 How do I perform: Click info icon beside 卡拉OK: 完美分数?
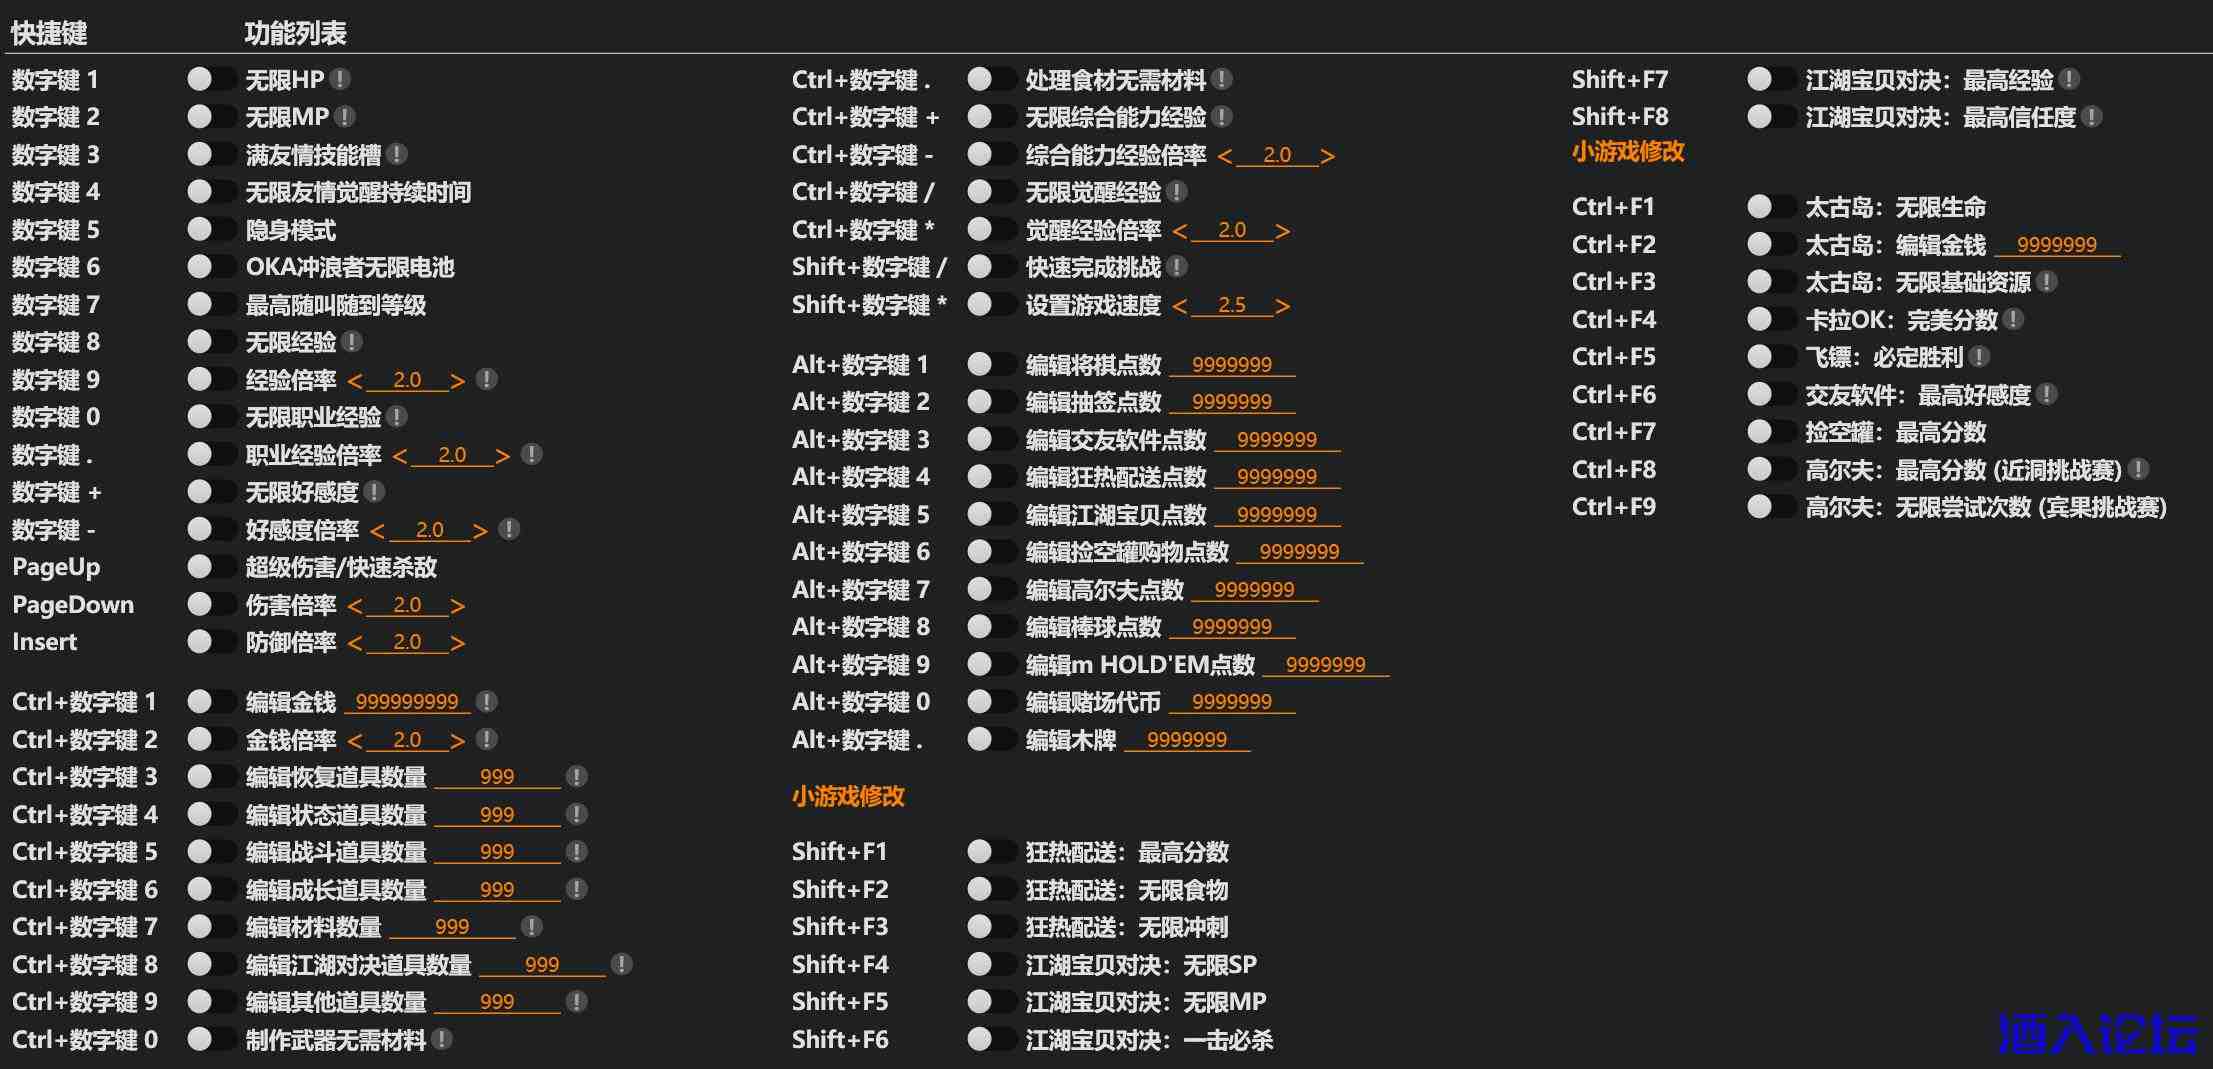(x=2014, y=319)
